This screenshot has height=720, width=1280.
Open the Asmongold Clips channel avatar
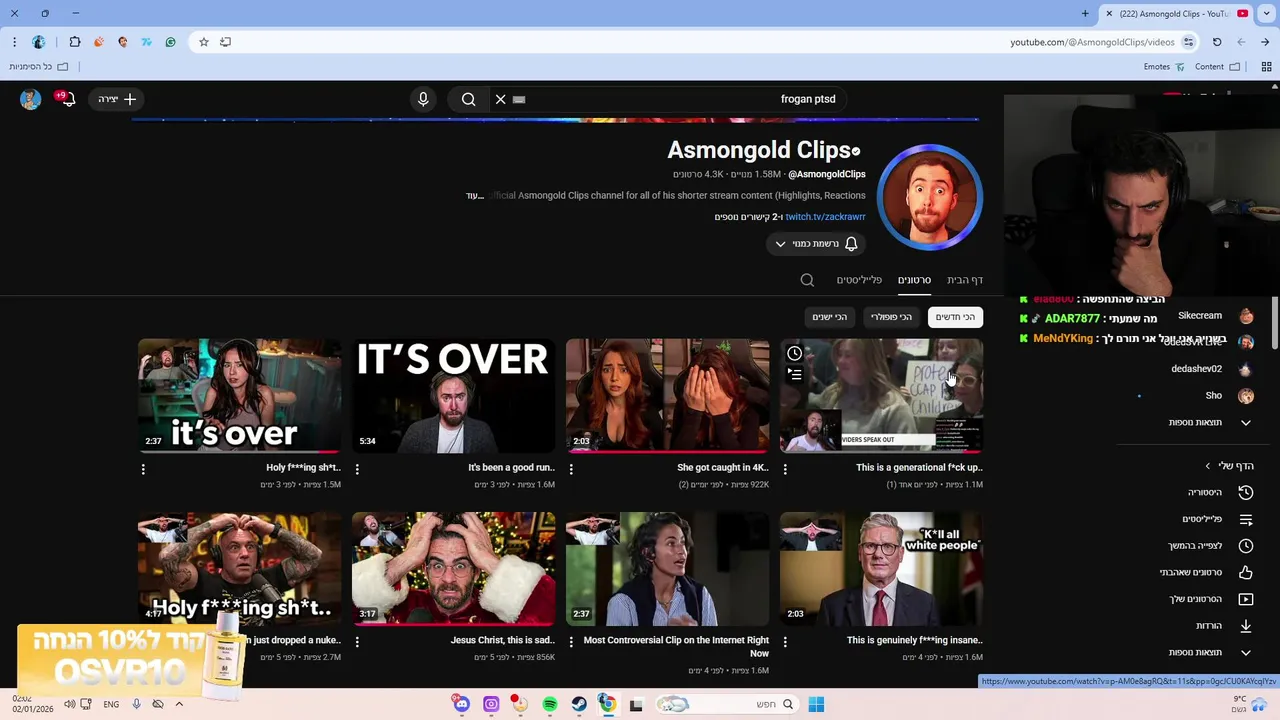pos(930,197)
